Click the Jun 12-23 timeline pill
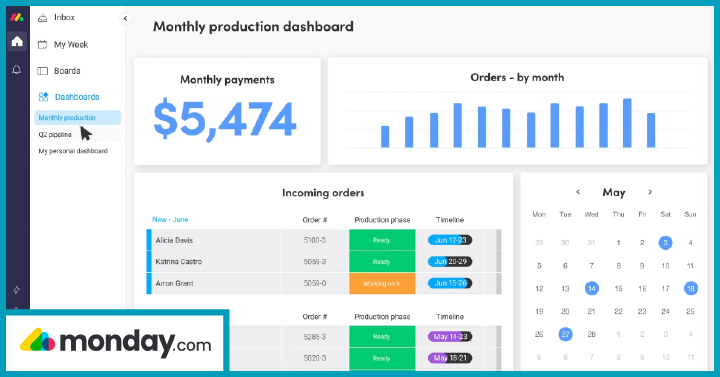The width and height of the screenshot is (720, 377). [x=450, y=240]
